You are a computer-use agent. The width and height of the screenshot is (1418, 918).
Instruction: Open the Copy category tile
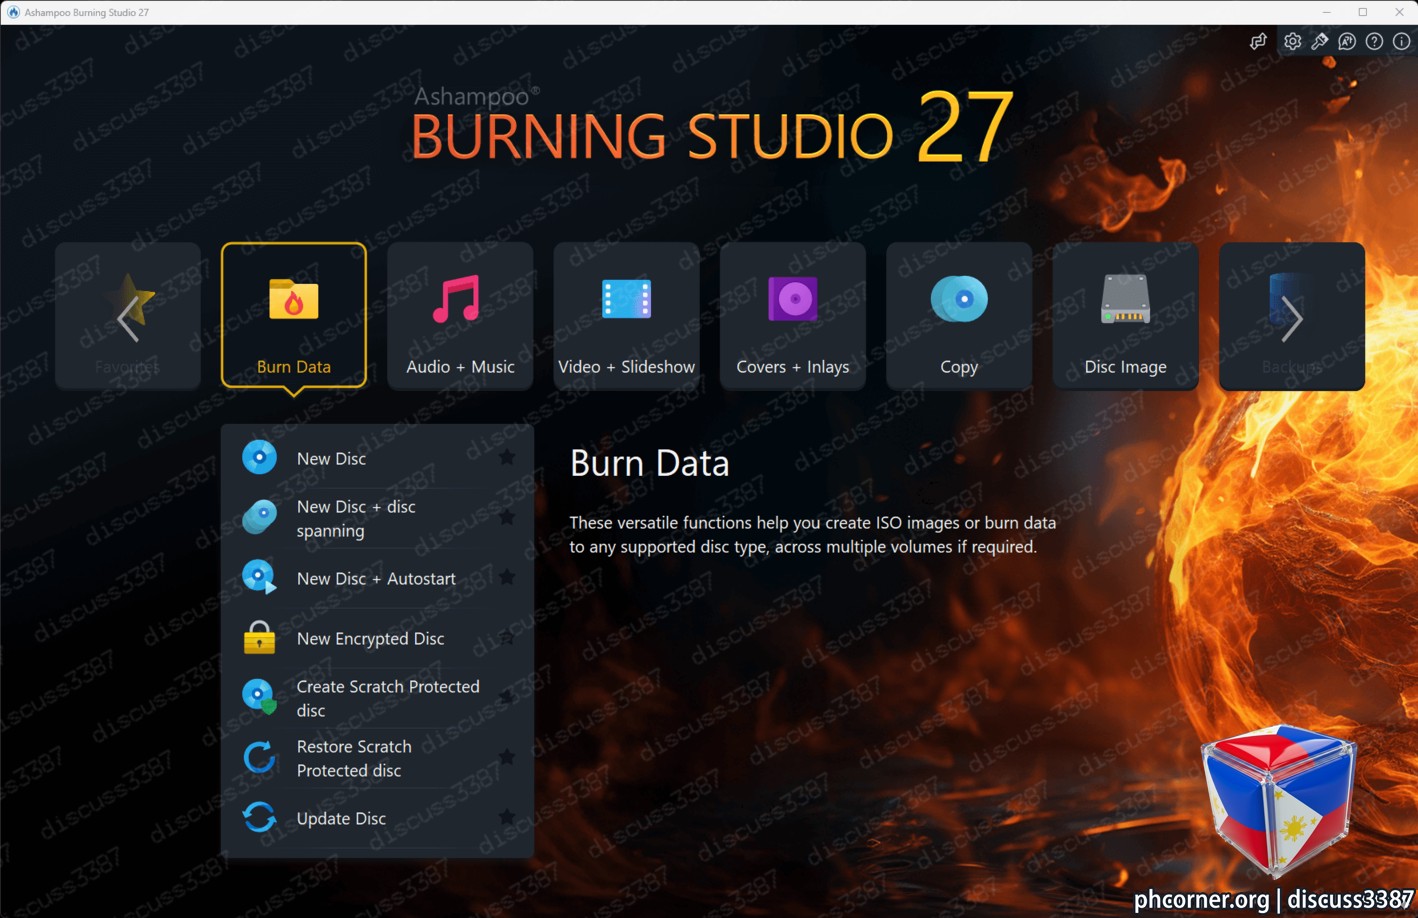pyautogui.click(x=959, y=315)
